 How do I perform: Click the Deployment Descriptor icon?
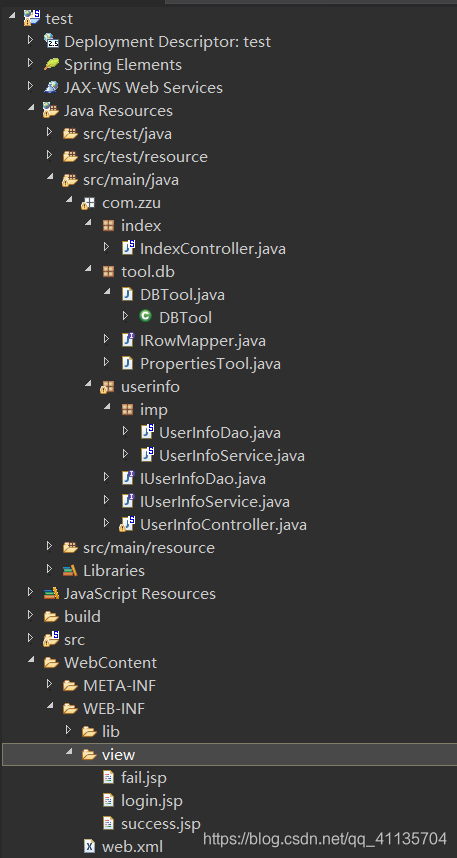coord(51,42)
